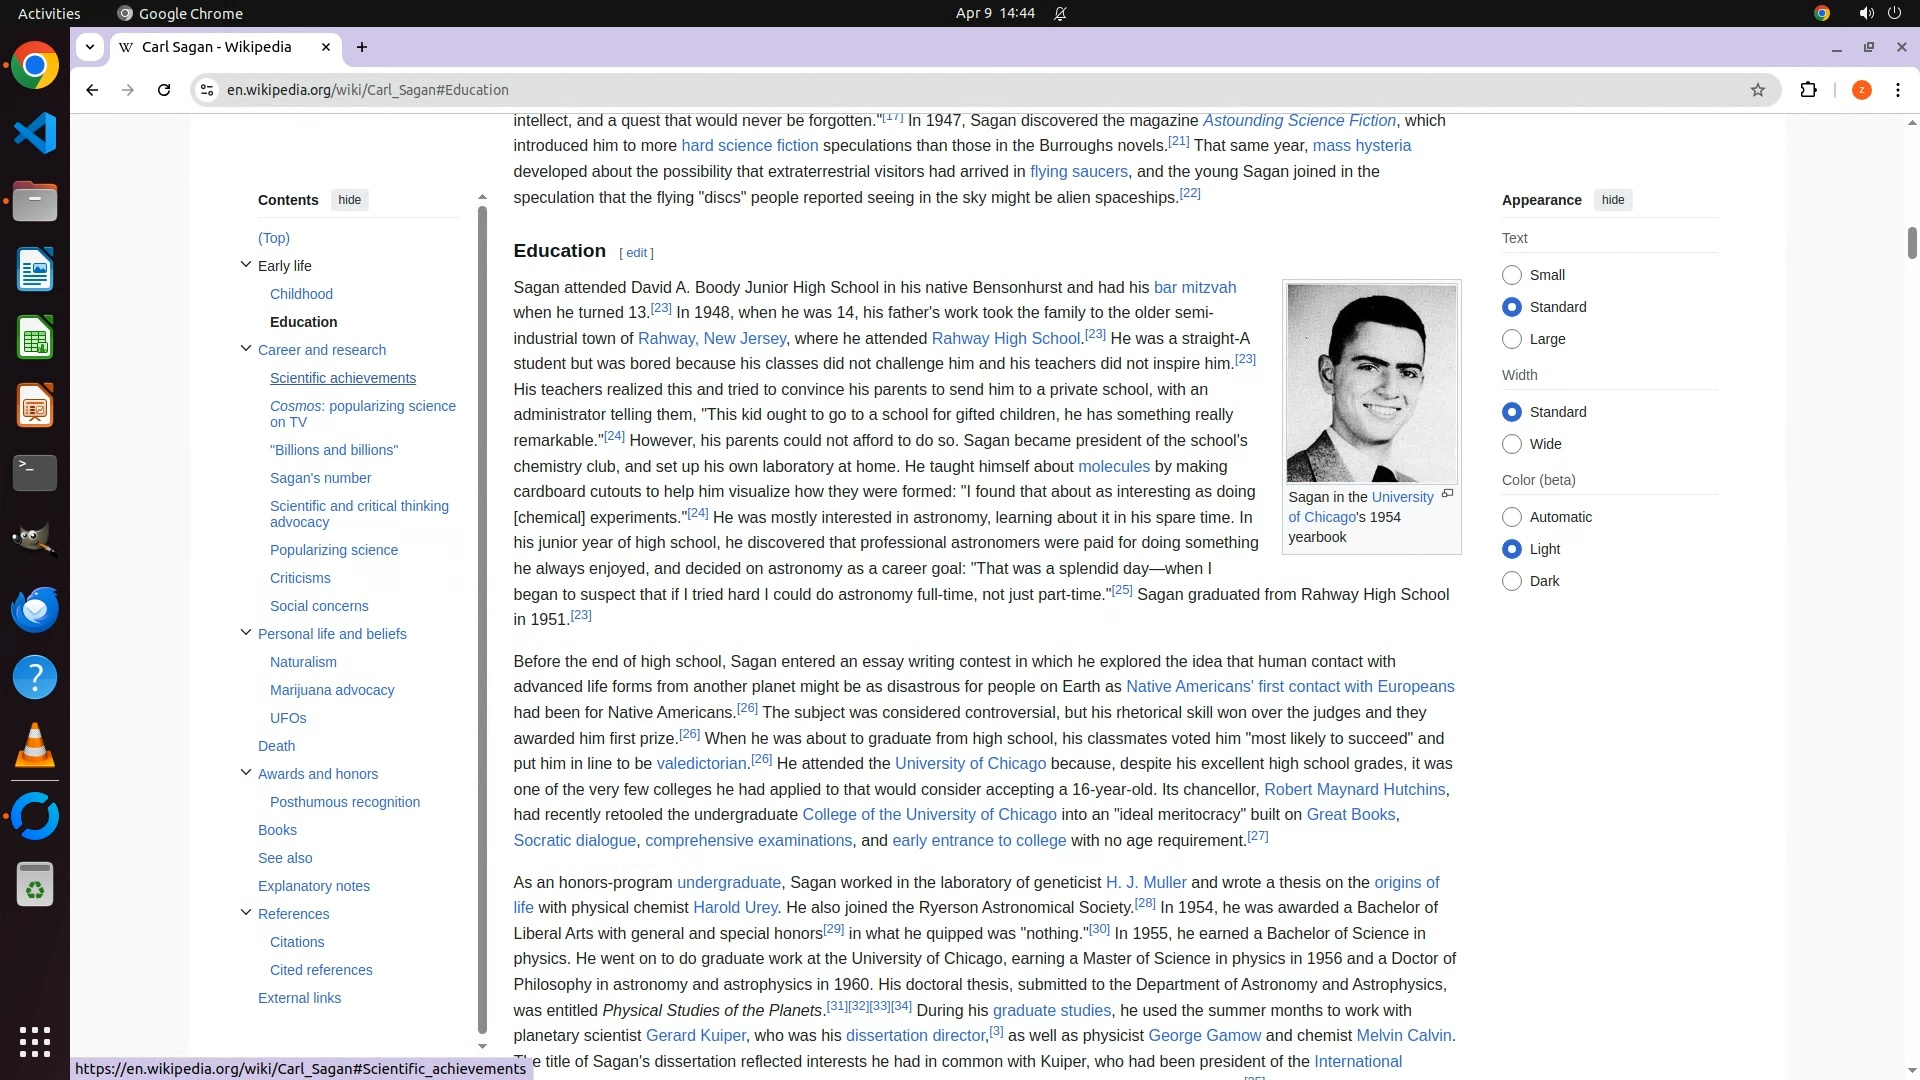Collapse the Career and research section

tap(246, 349)
